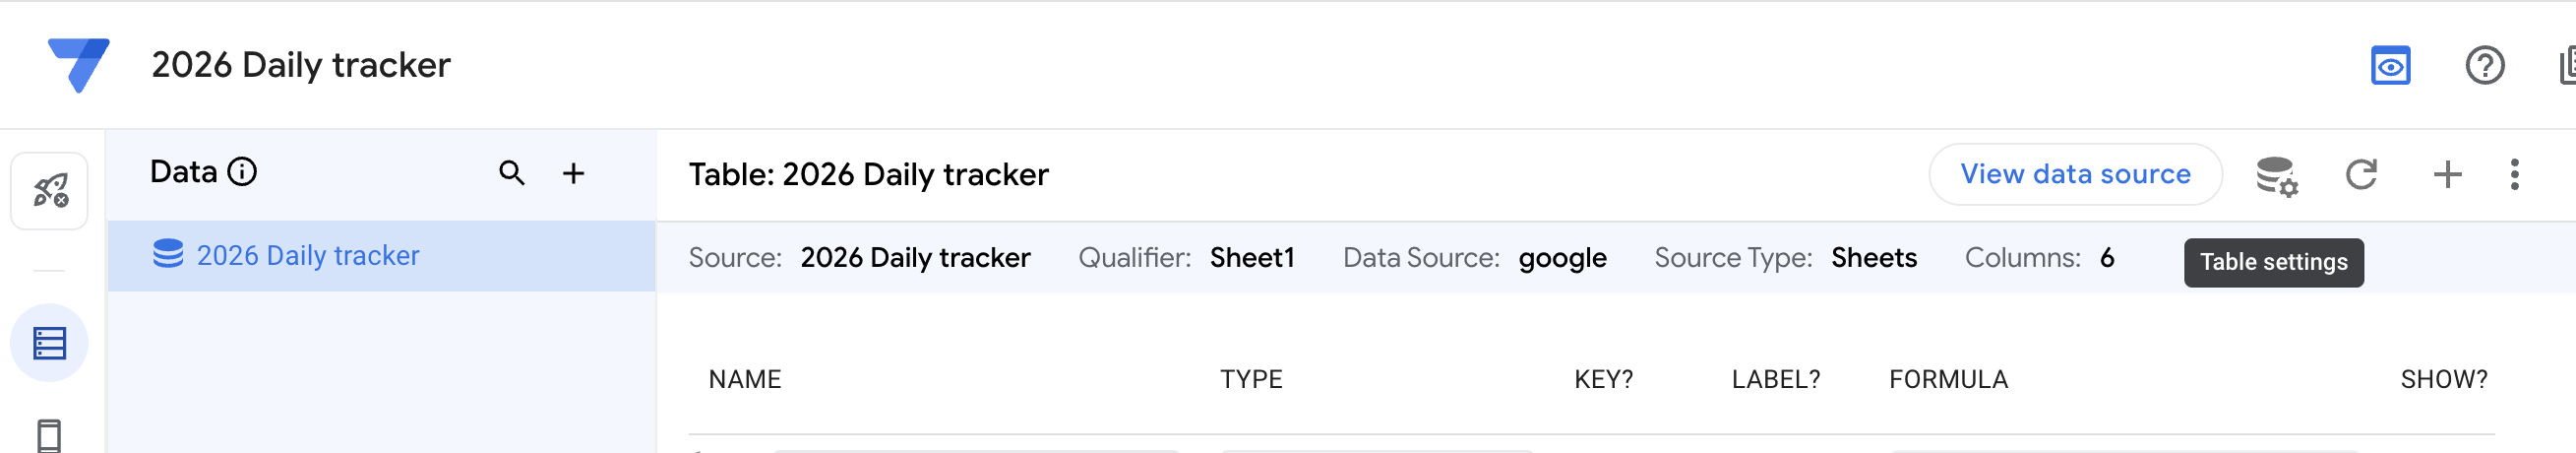Add new data with plus icon
The width and height of the screenshot is (2576, 453).
(x=573, y=173)
